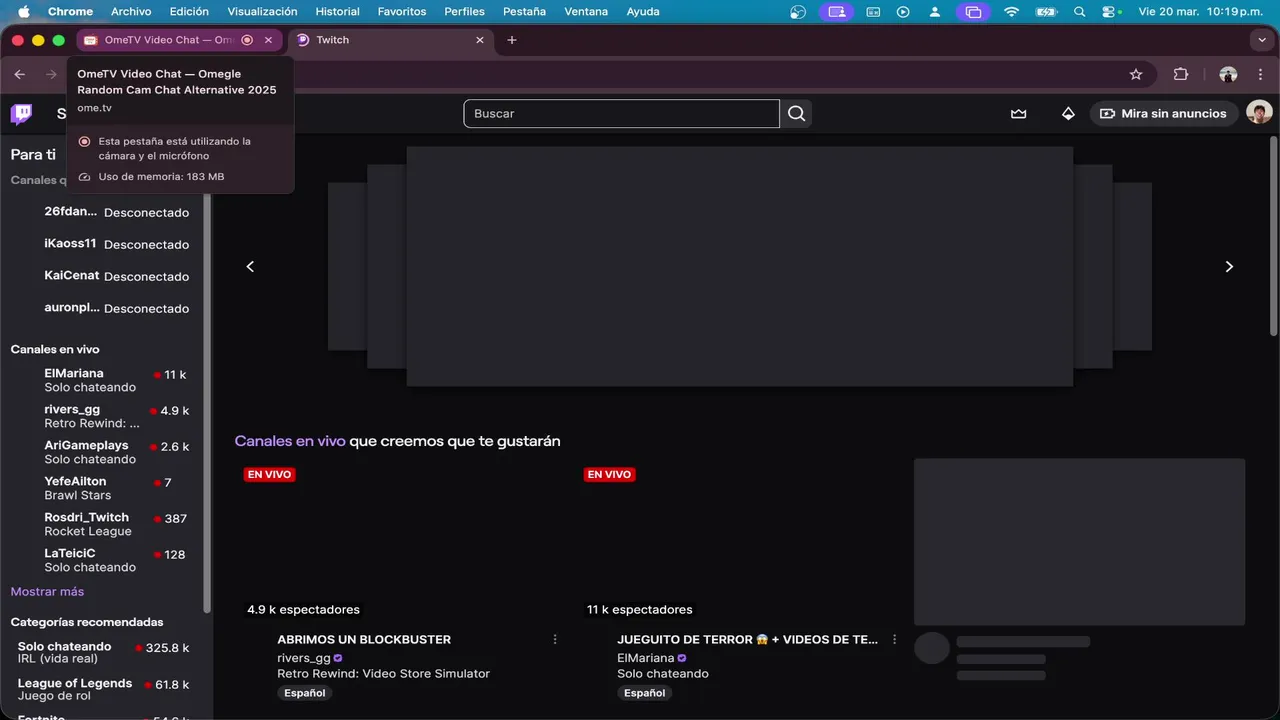Open Retro Rewind: Video Store Simulator category link
This screenshot has width=1280, height=720.
[x=383, y=674]
